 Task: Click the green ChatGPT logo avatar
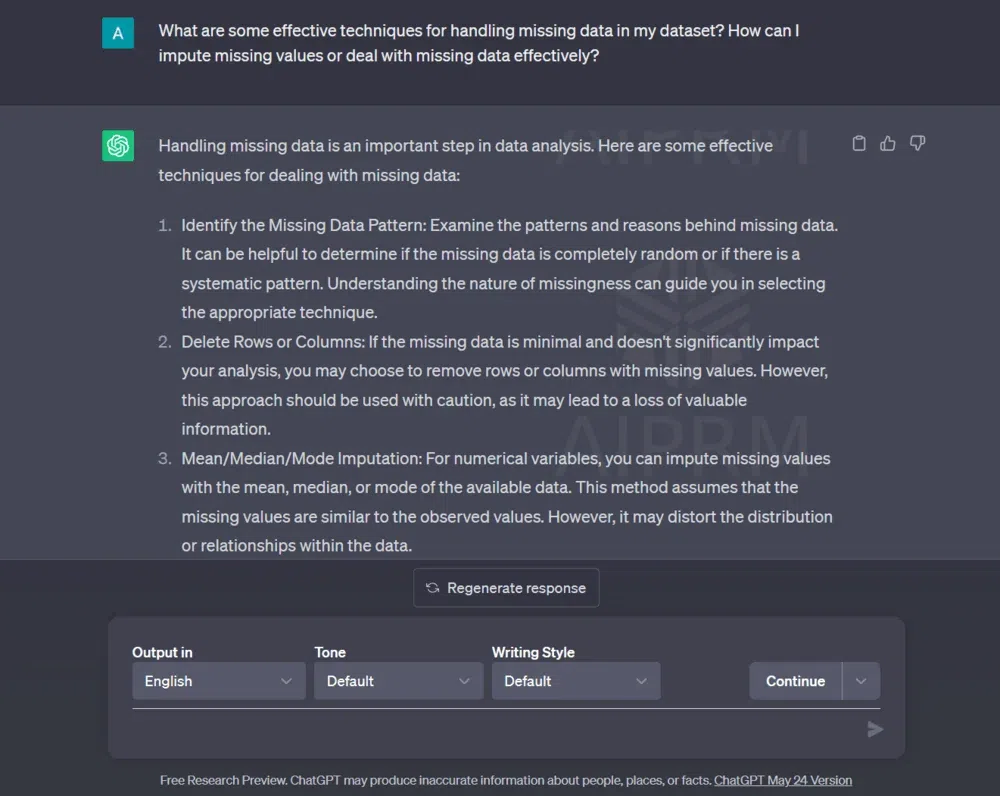point(118,146)
